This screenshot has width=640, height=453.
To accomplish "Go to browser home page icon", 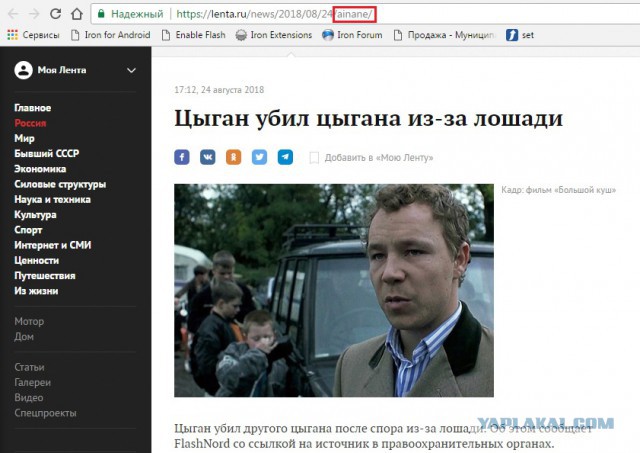I will [77, 14].
